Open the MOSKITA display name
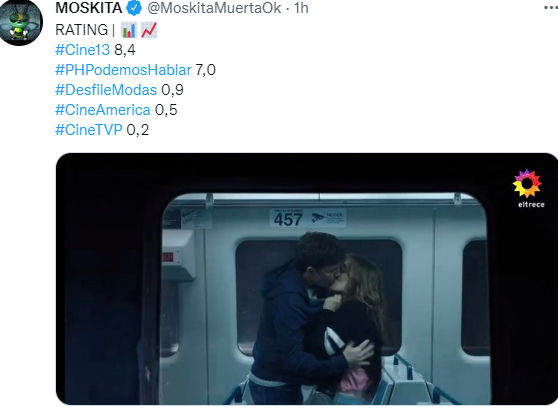 89,8
